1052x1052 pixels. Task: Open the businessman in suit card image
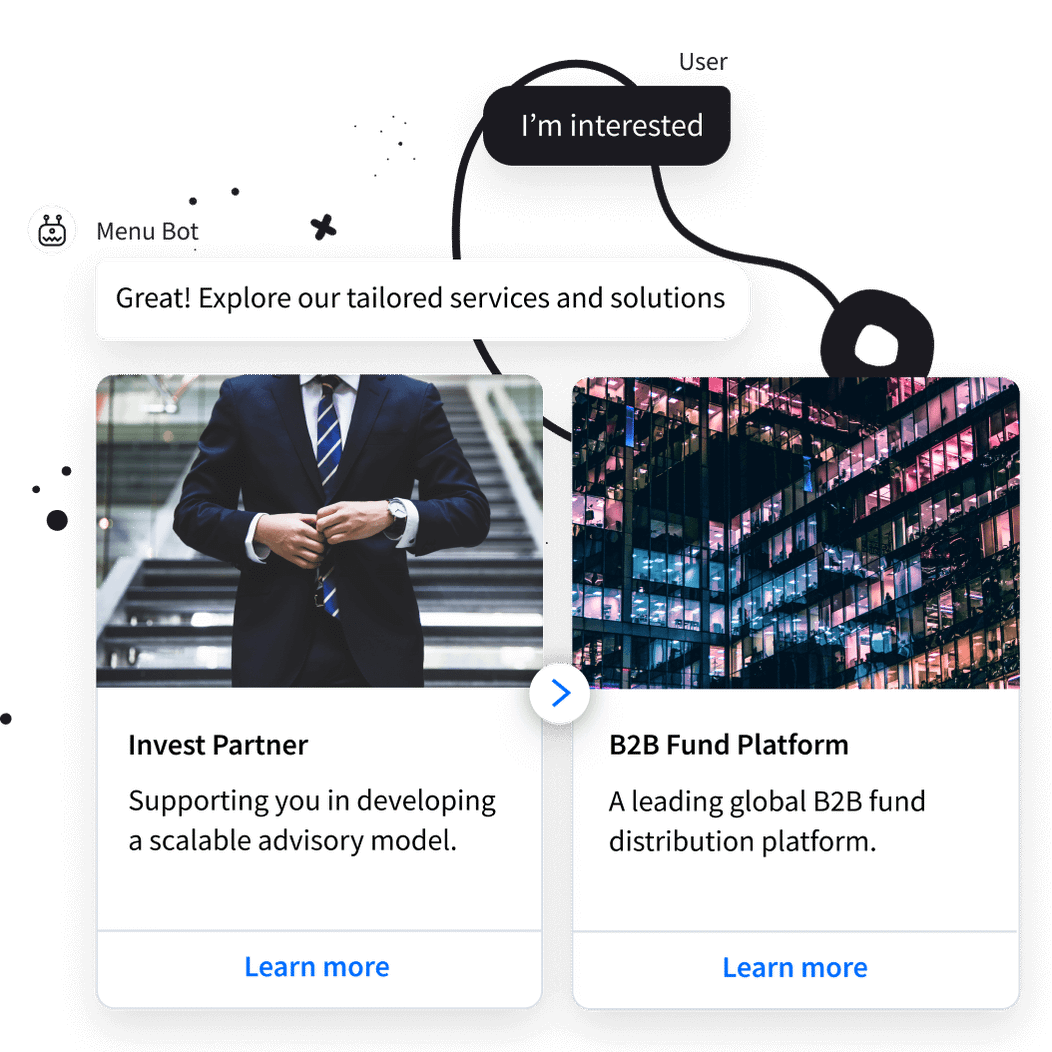(319, 531)
